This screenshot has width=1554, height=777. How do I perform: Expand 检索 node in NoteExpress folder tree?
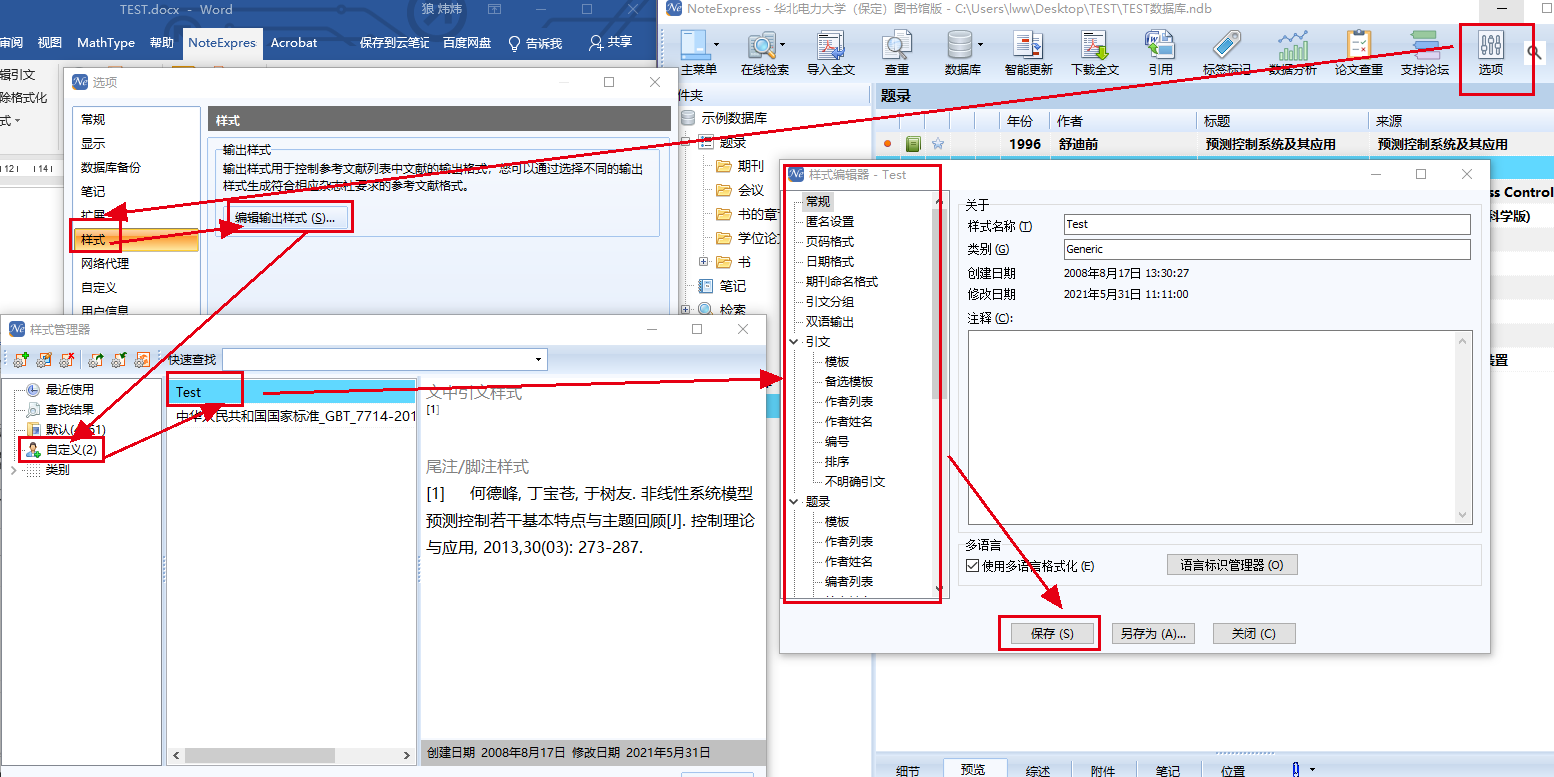(686, 310)
